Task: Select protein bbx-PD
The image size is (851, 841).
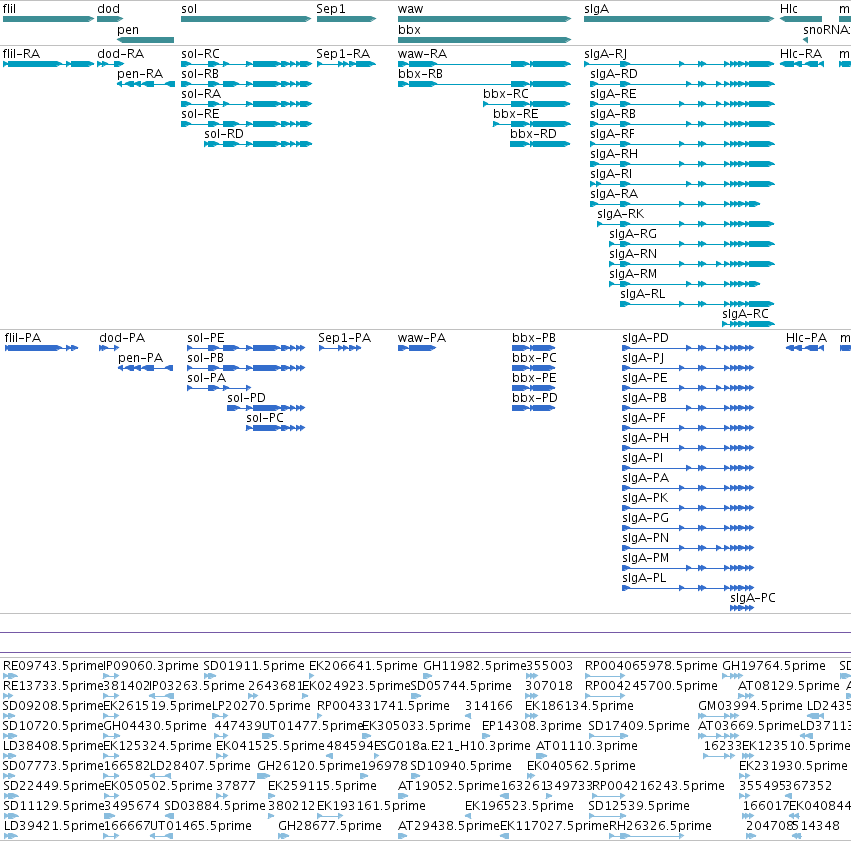Action: coord(534,408)
